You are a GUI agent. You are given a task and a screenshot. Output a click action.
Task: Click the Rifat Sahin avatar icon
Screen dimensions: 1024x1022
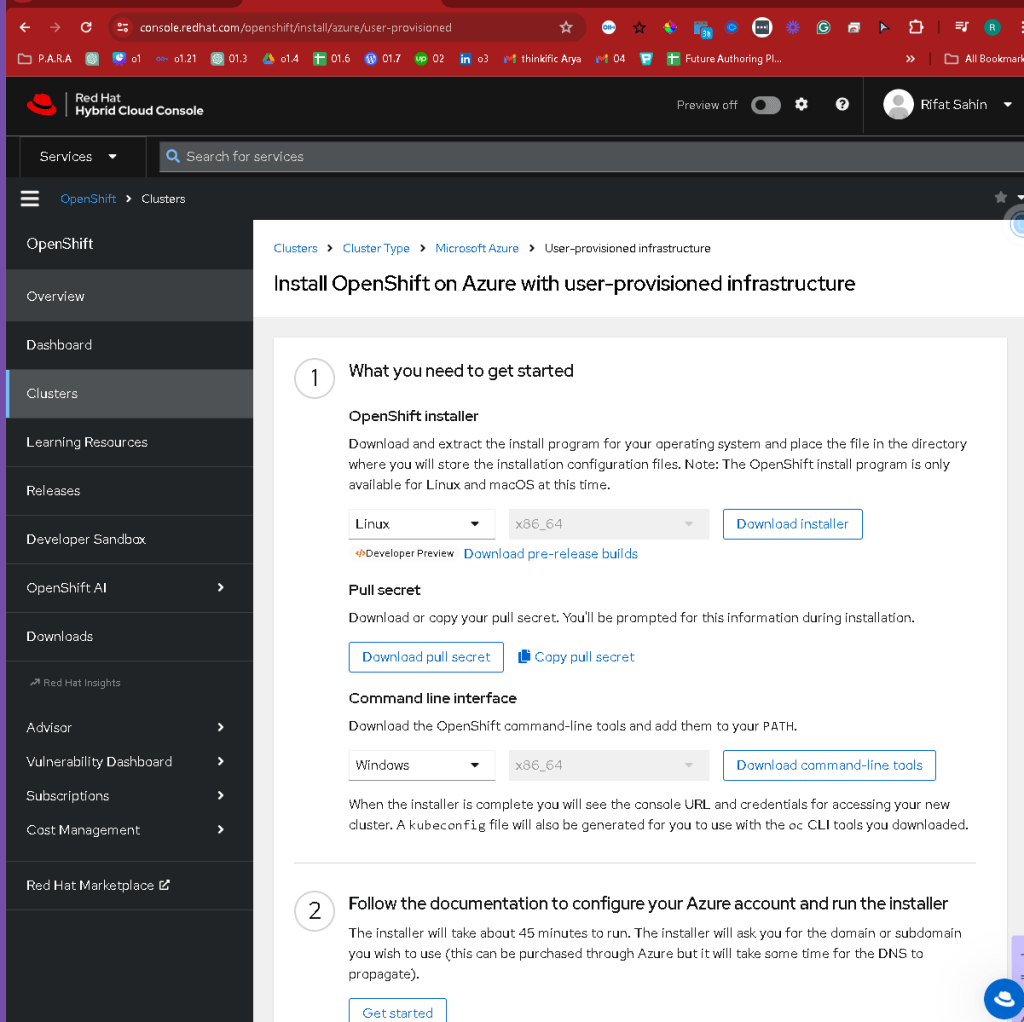(x=898, y=104)
